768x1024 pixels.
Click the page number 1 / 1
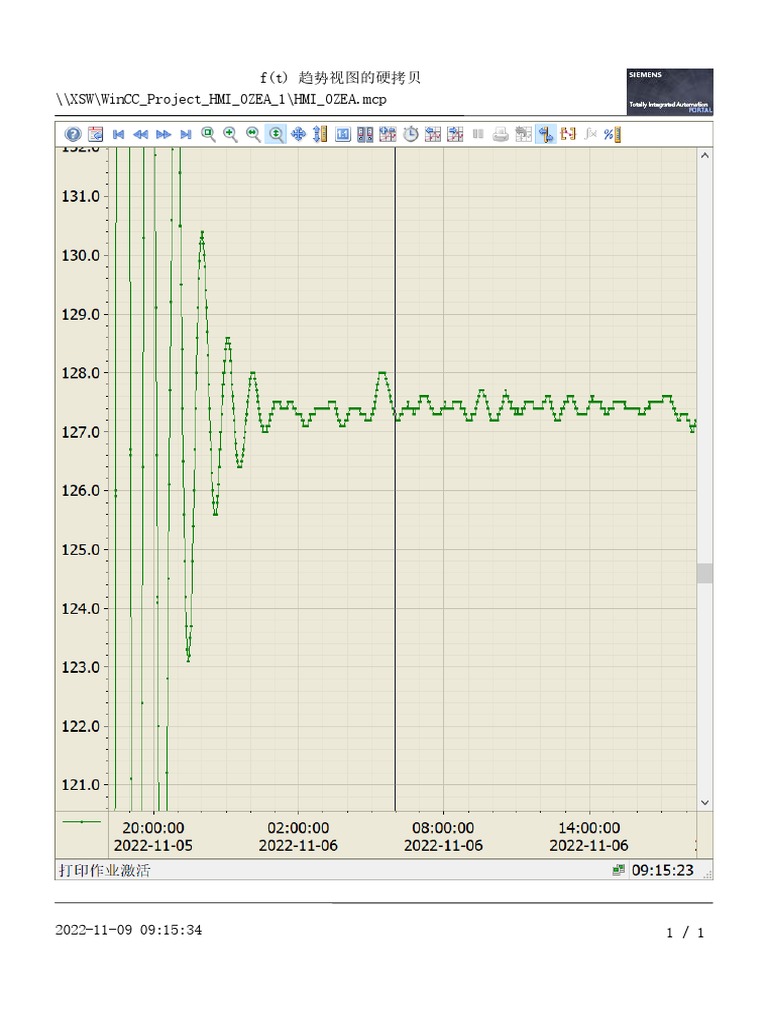pos(685,933)
